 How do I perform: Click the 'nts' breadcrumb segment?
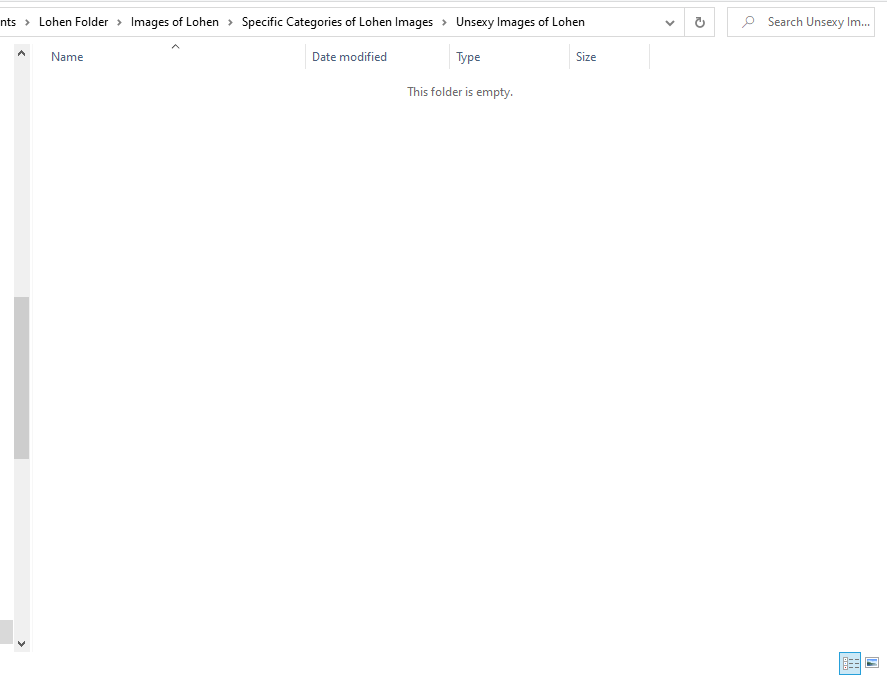pyautogui.click(x=8, y=22)
